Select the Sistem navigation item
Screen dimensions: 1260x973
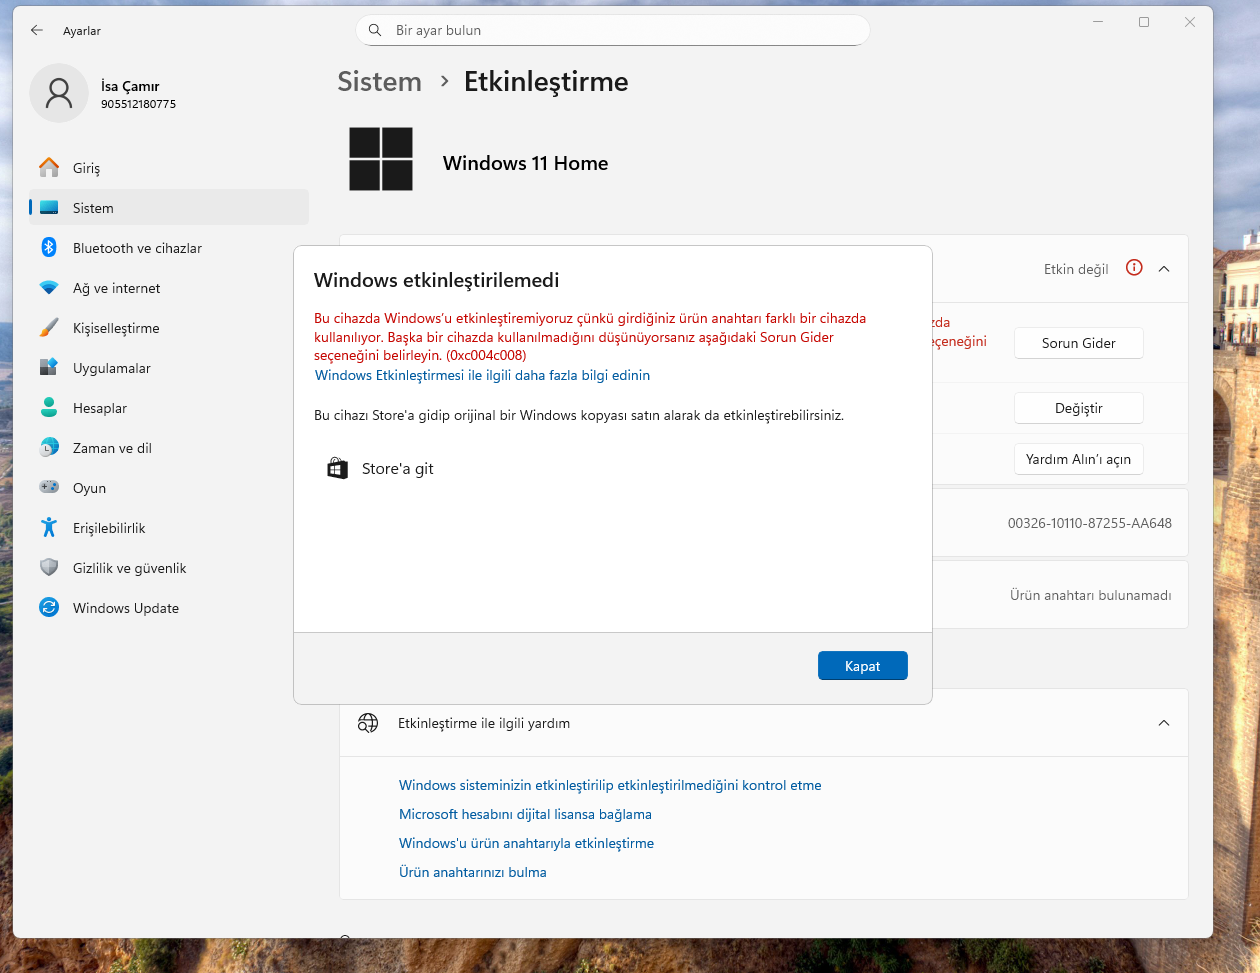point(169,208)
